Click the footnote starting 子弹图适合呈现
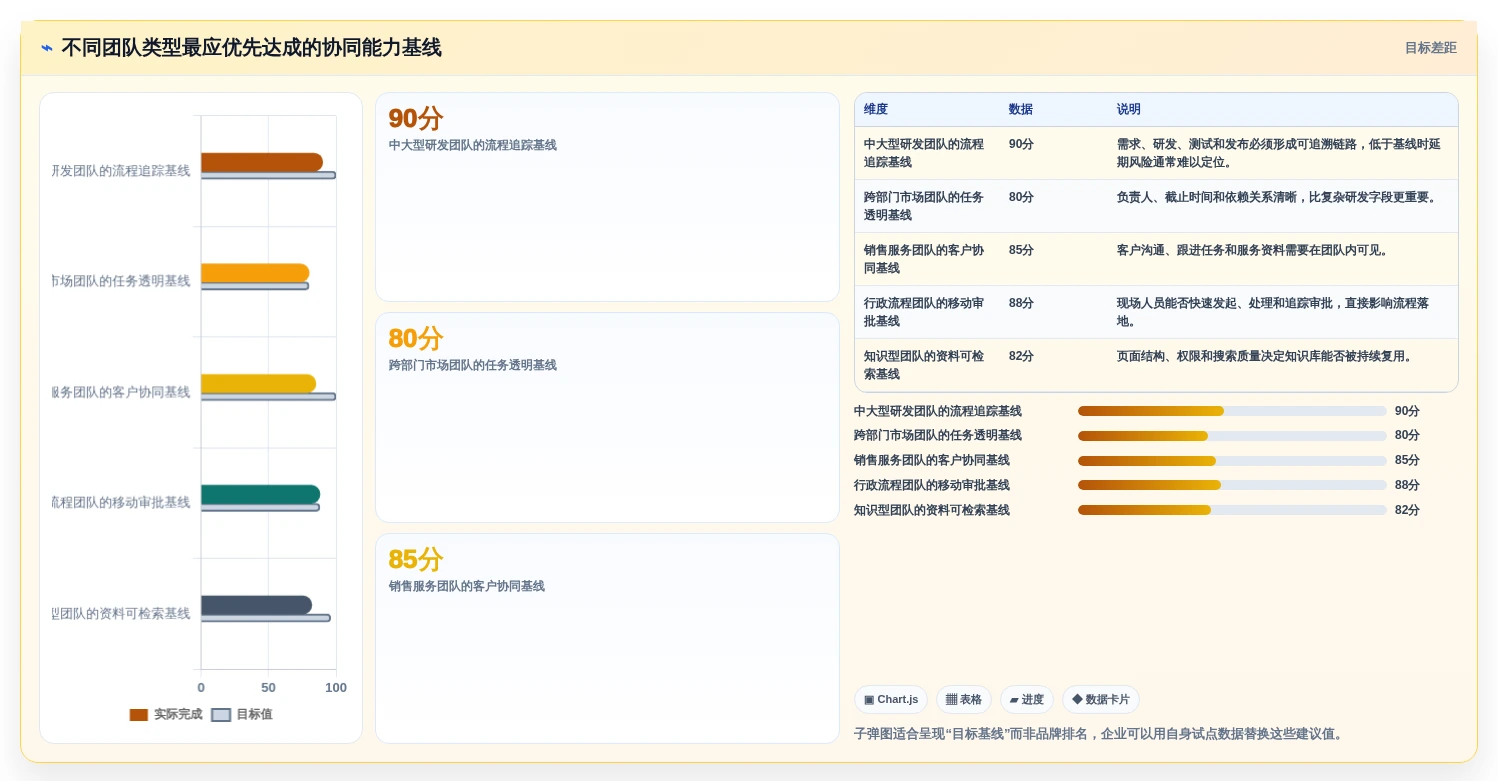This screenshot has width=1498, height=781. tap(1101, 734)
